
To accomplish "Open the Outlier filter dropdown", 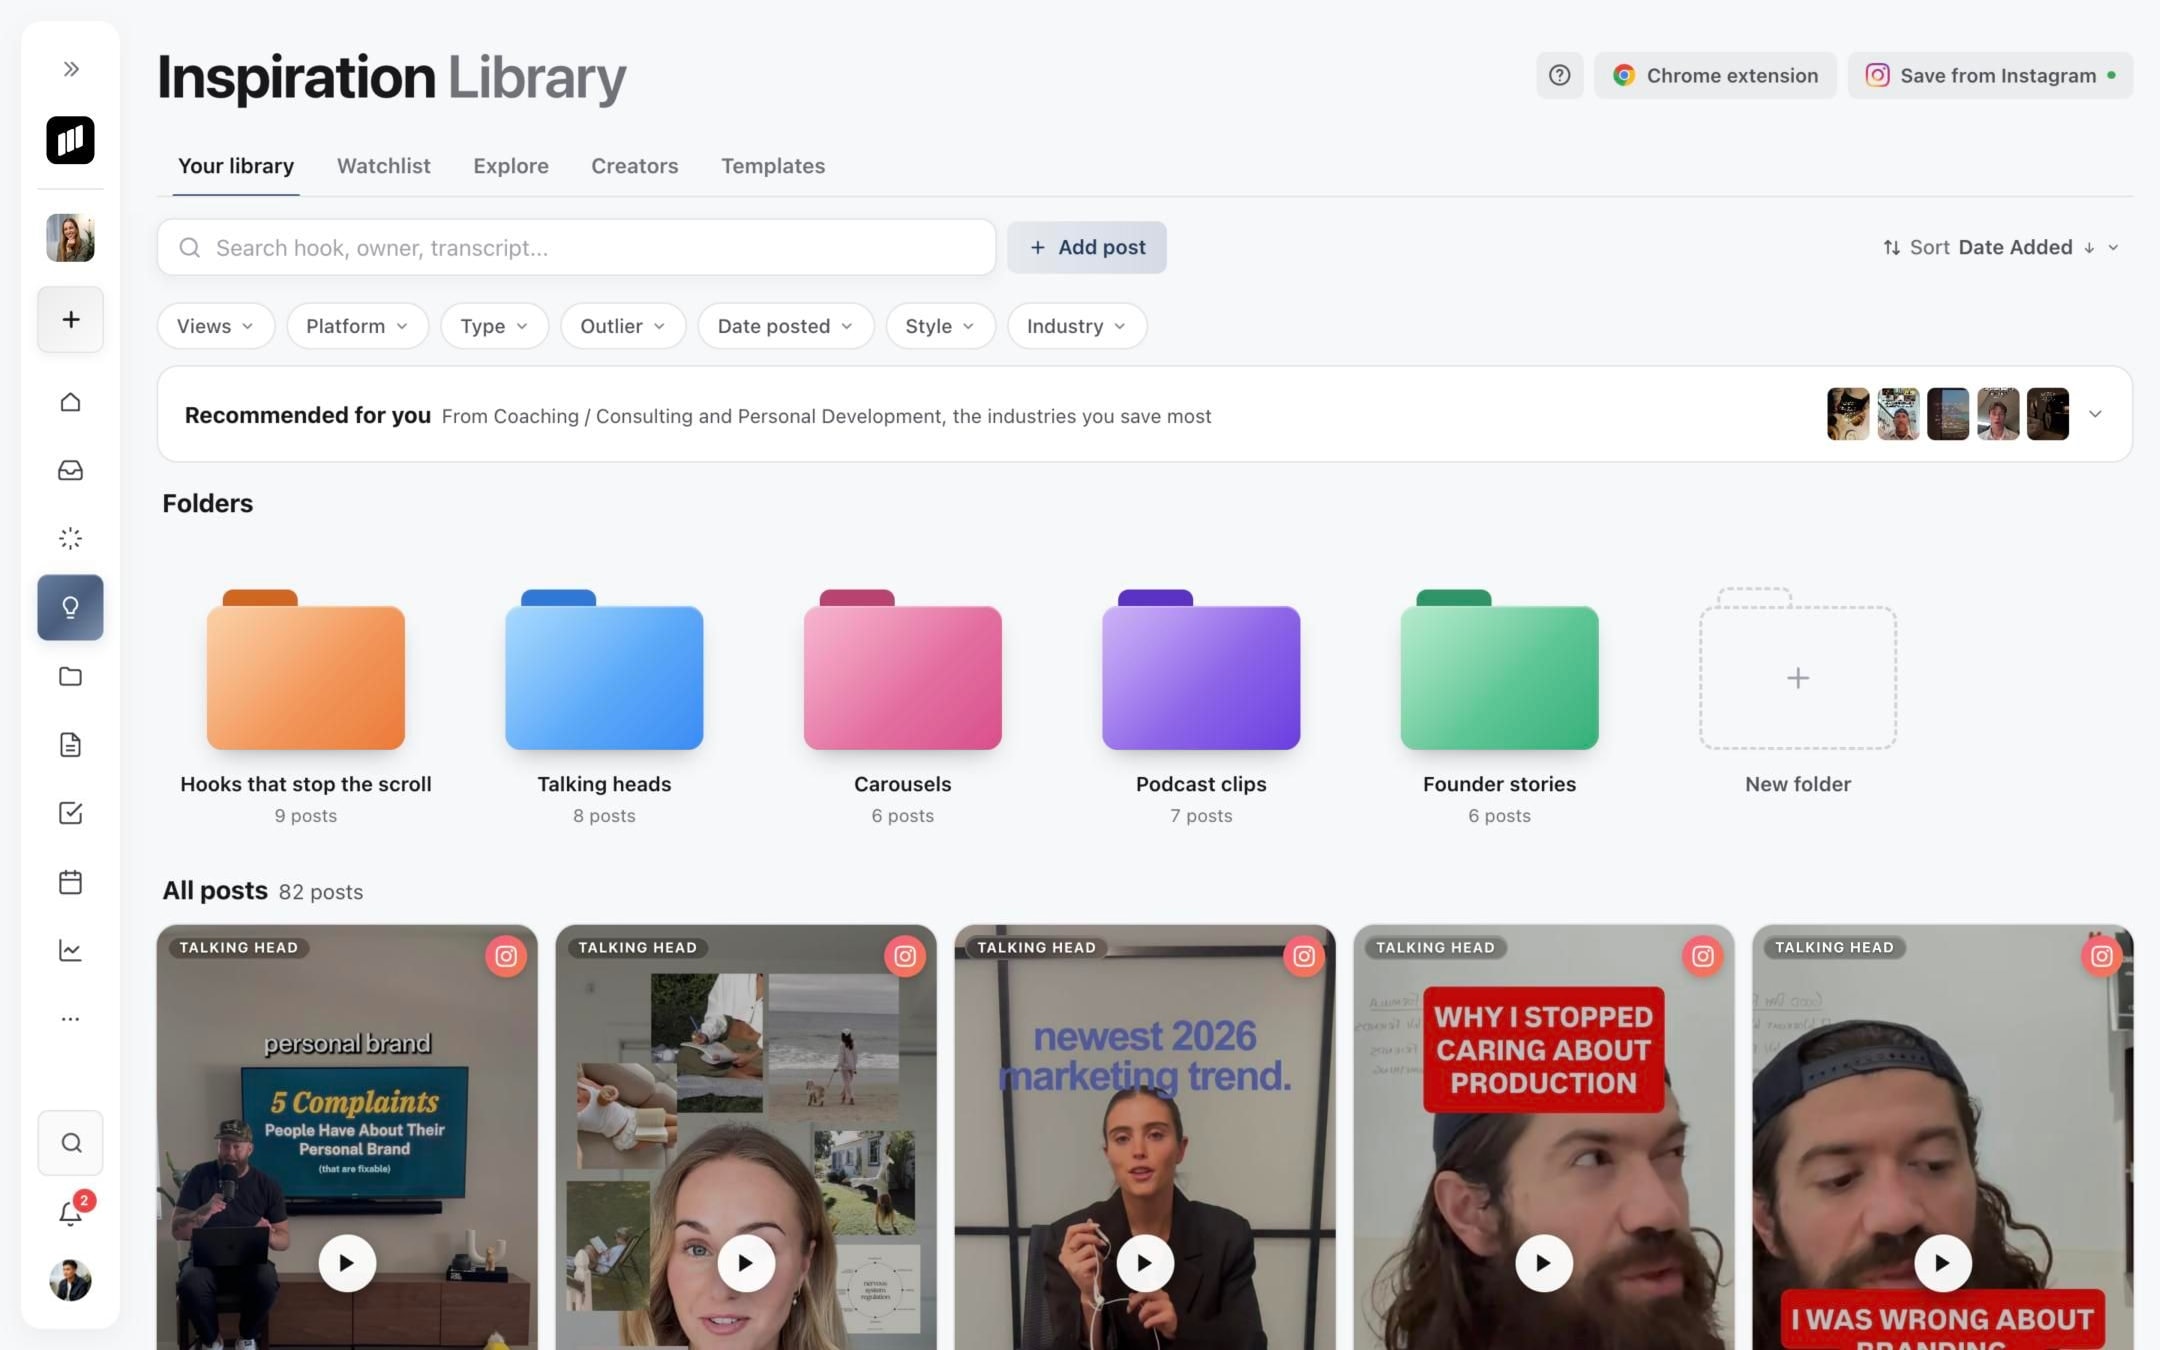I will [623, 326].
